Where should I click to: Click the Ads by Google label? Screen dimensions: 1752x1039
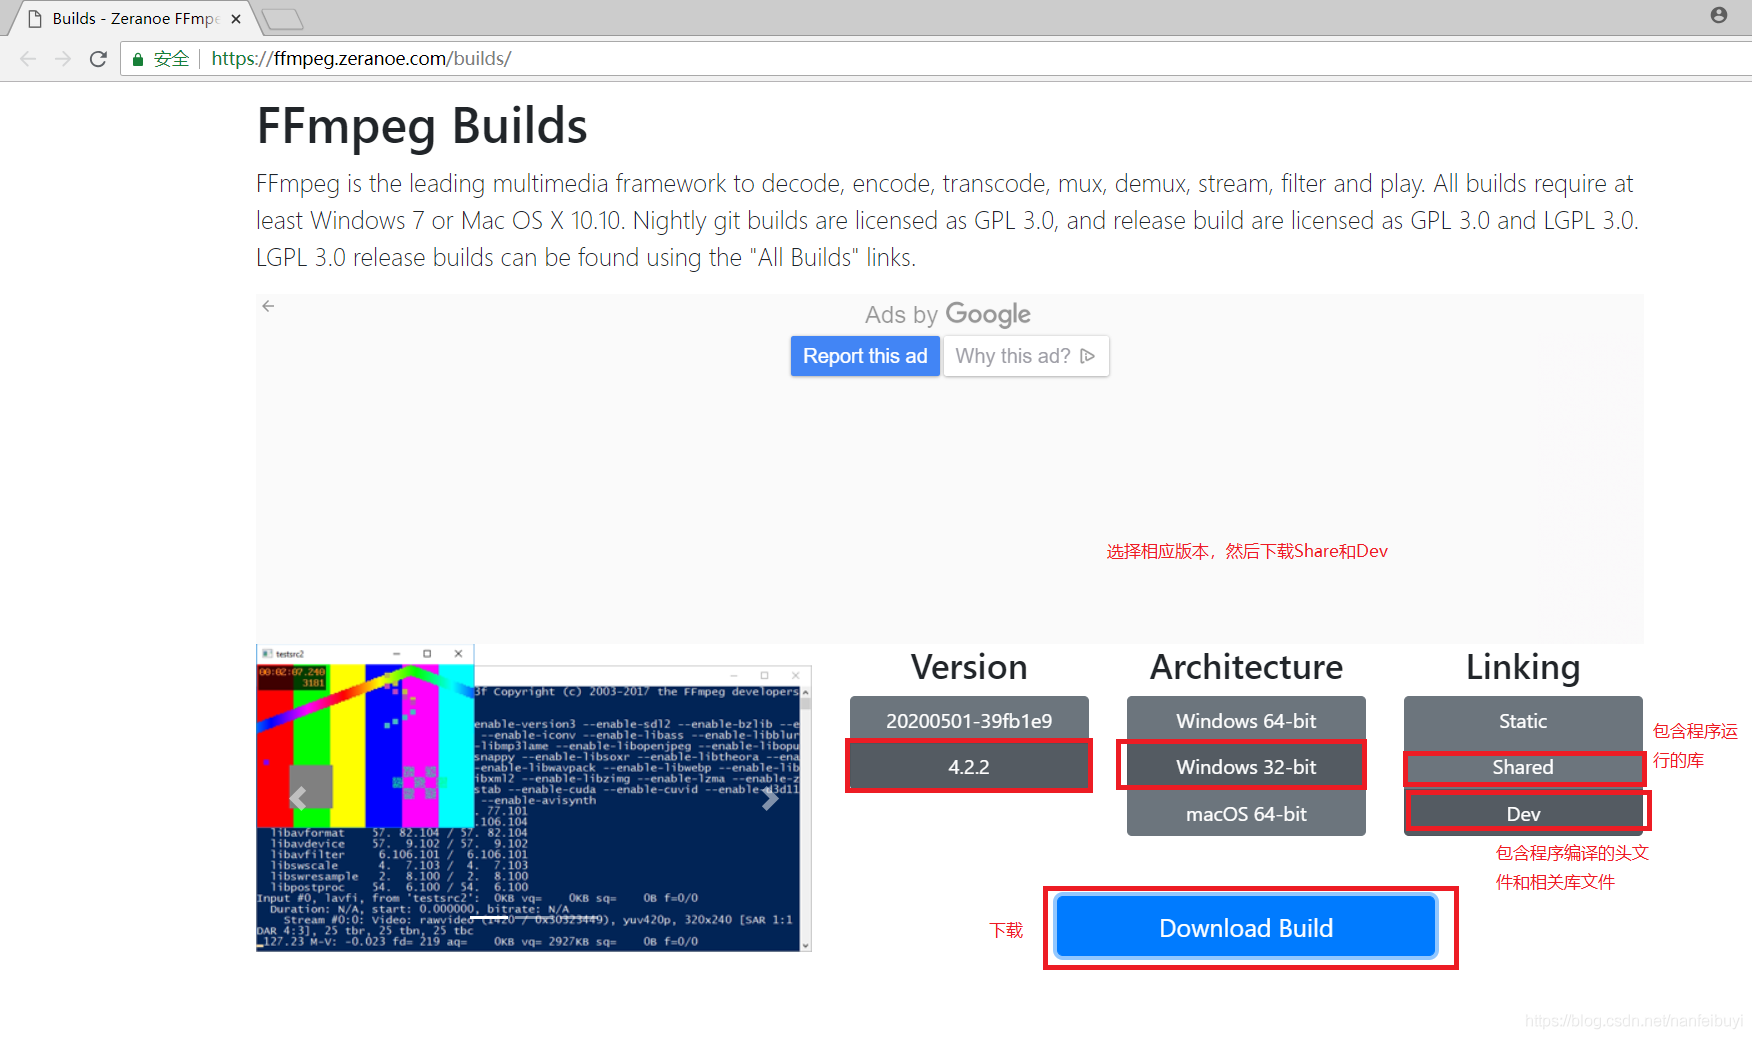(948, 315)
